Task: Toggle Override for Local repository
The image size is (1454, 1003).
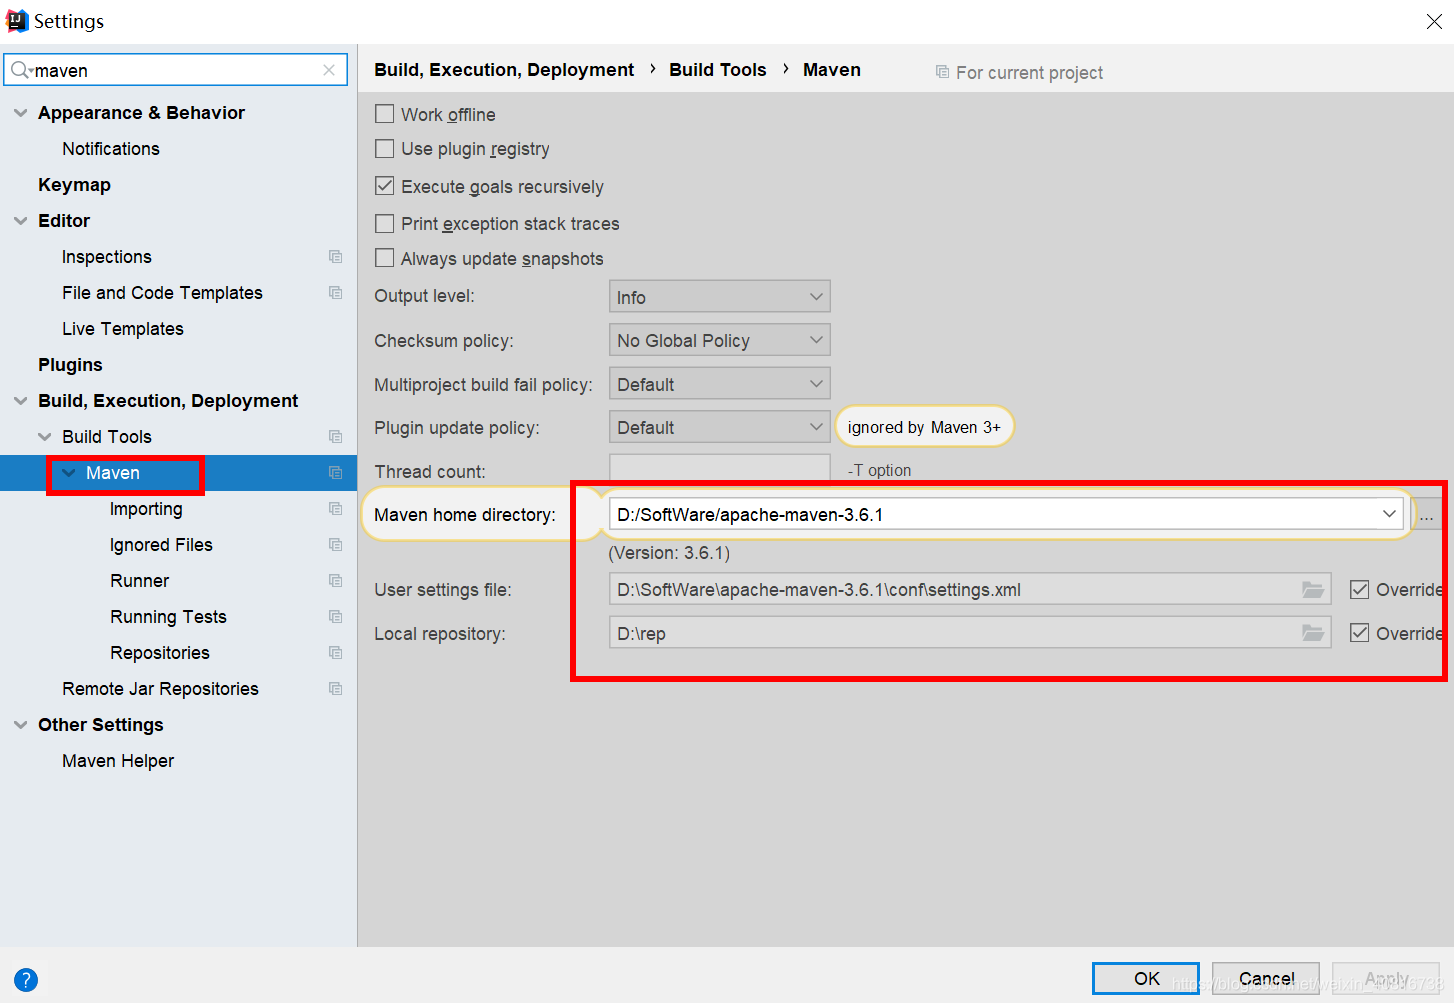Action: [1359, 633]
